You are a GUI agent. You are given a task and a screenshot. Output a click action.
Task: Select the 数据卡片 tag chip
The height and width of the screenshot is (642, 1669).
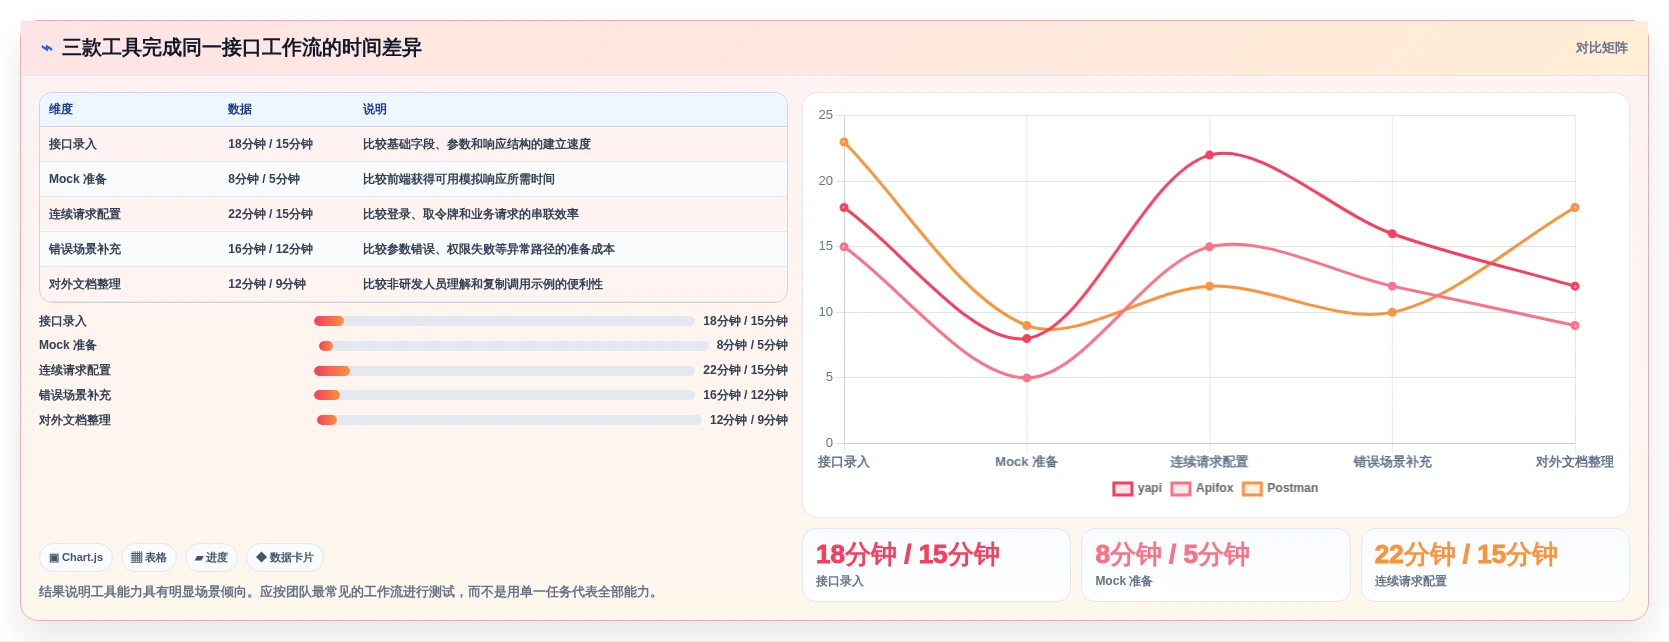(x=285, y=557)
